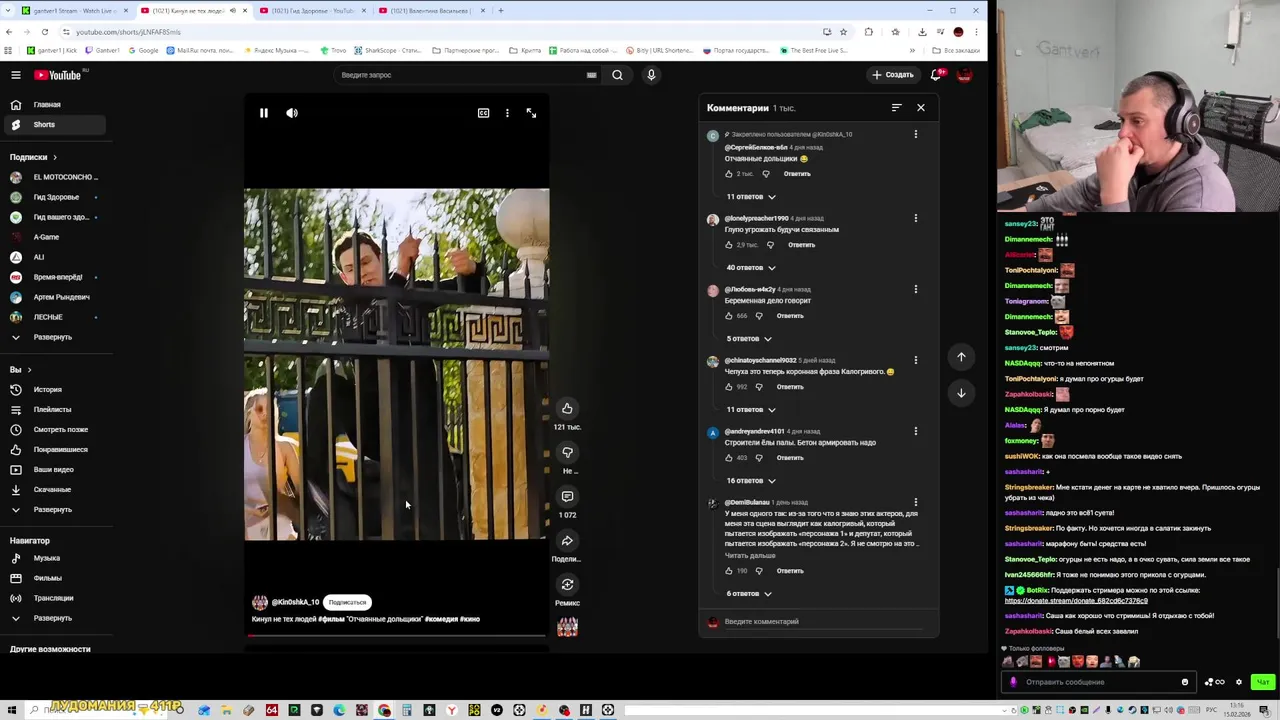This screenshot has height=720, width=1280.
Task: Share the Short via Поделиться icon
Action: pyautogui.click(x=567, y=541)
